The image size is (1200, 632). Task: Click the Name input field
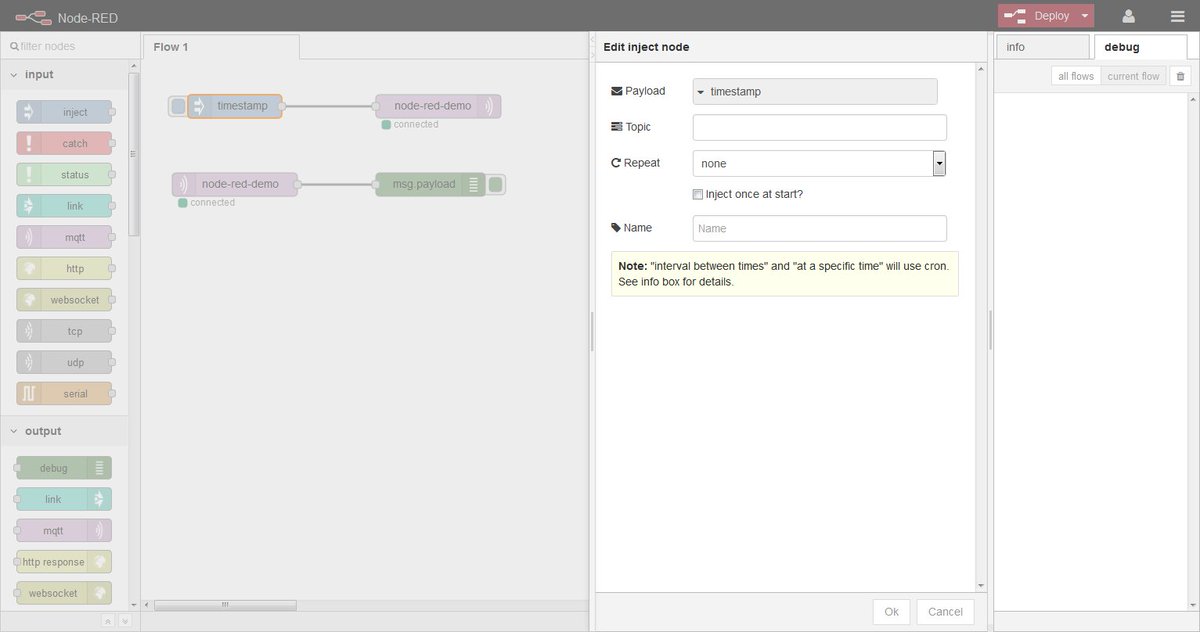(x=819, y=228)
